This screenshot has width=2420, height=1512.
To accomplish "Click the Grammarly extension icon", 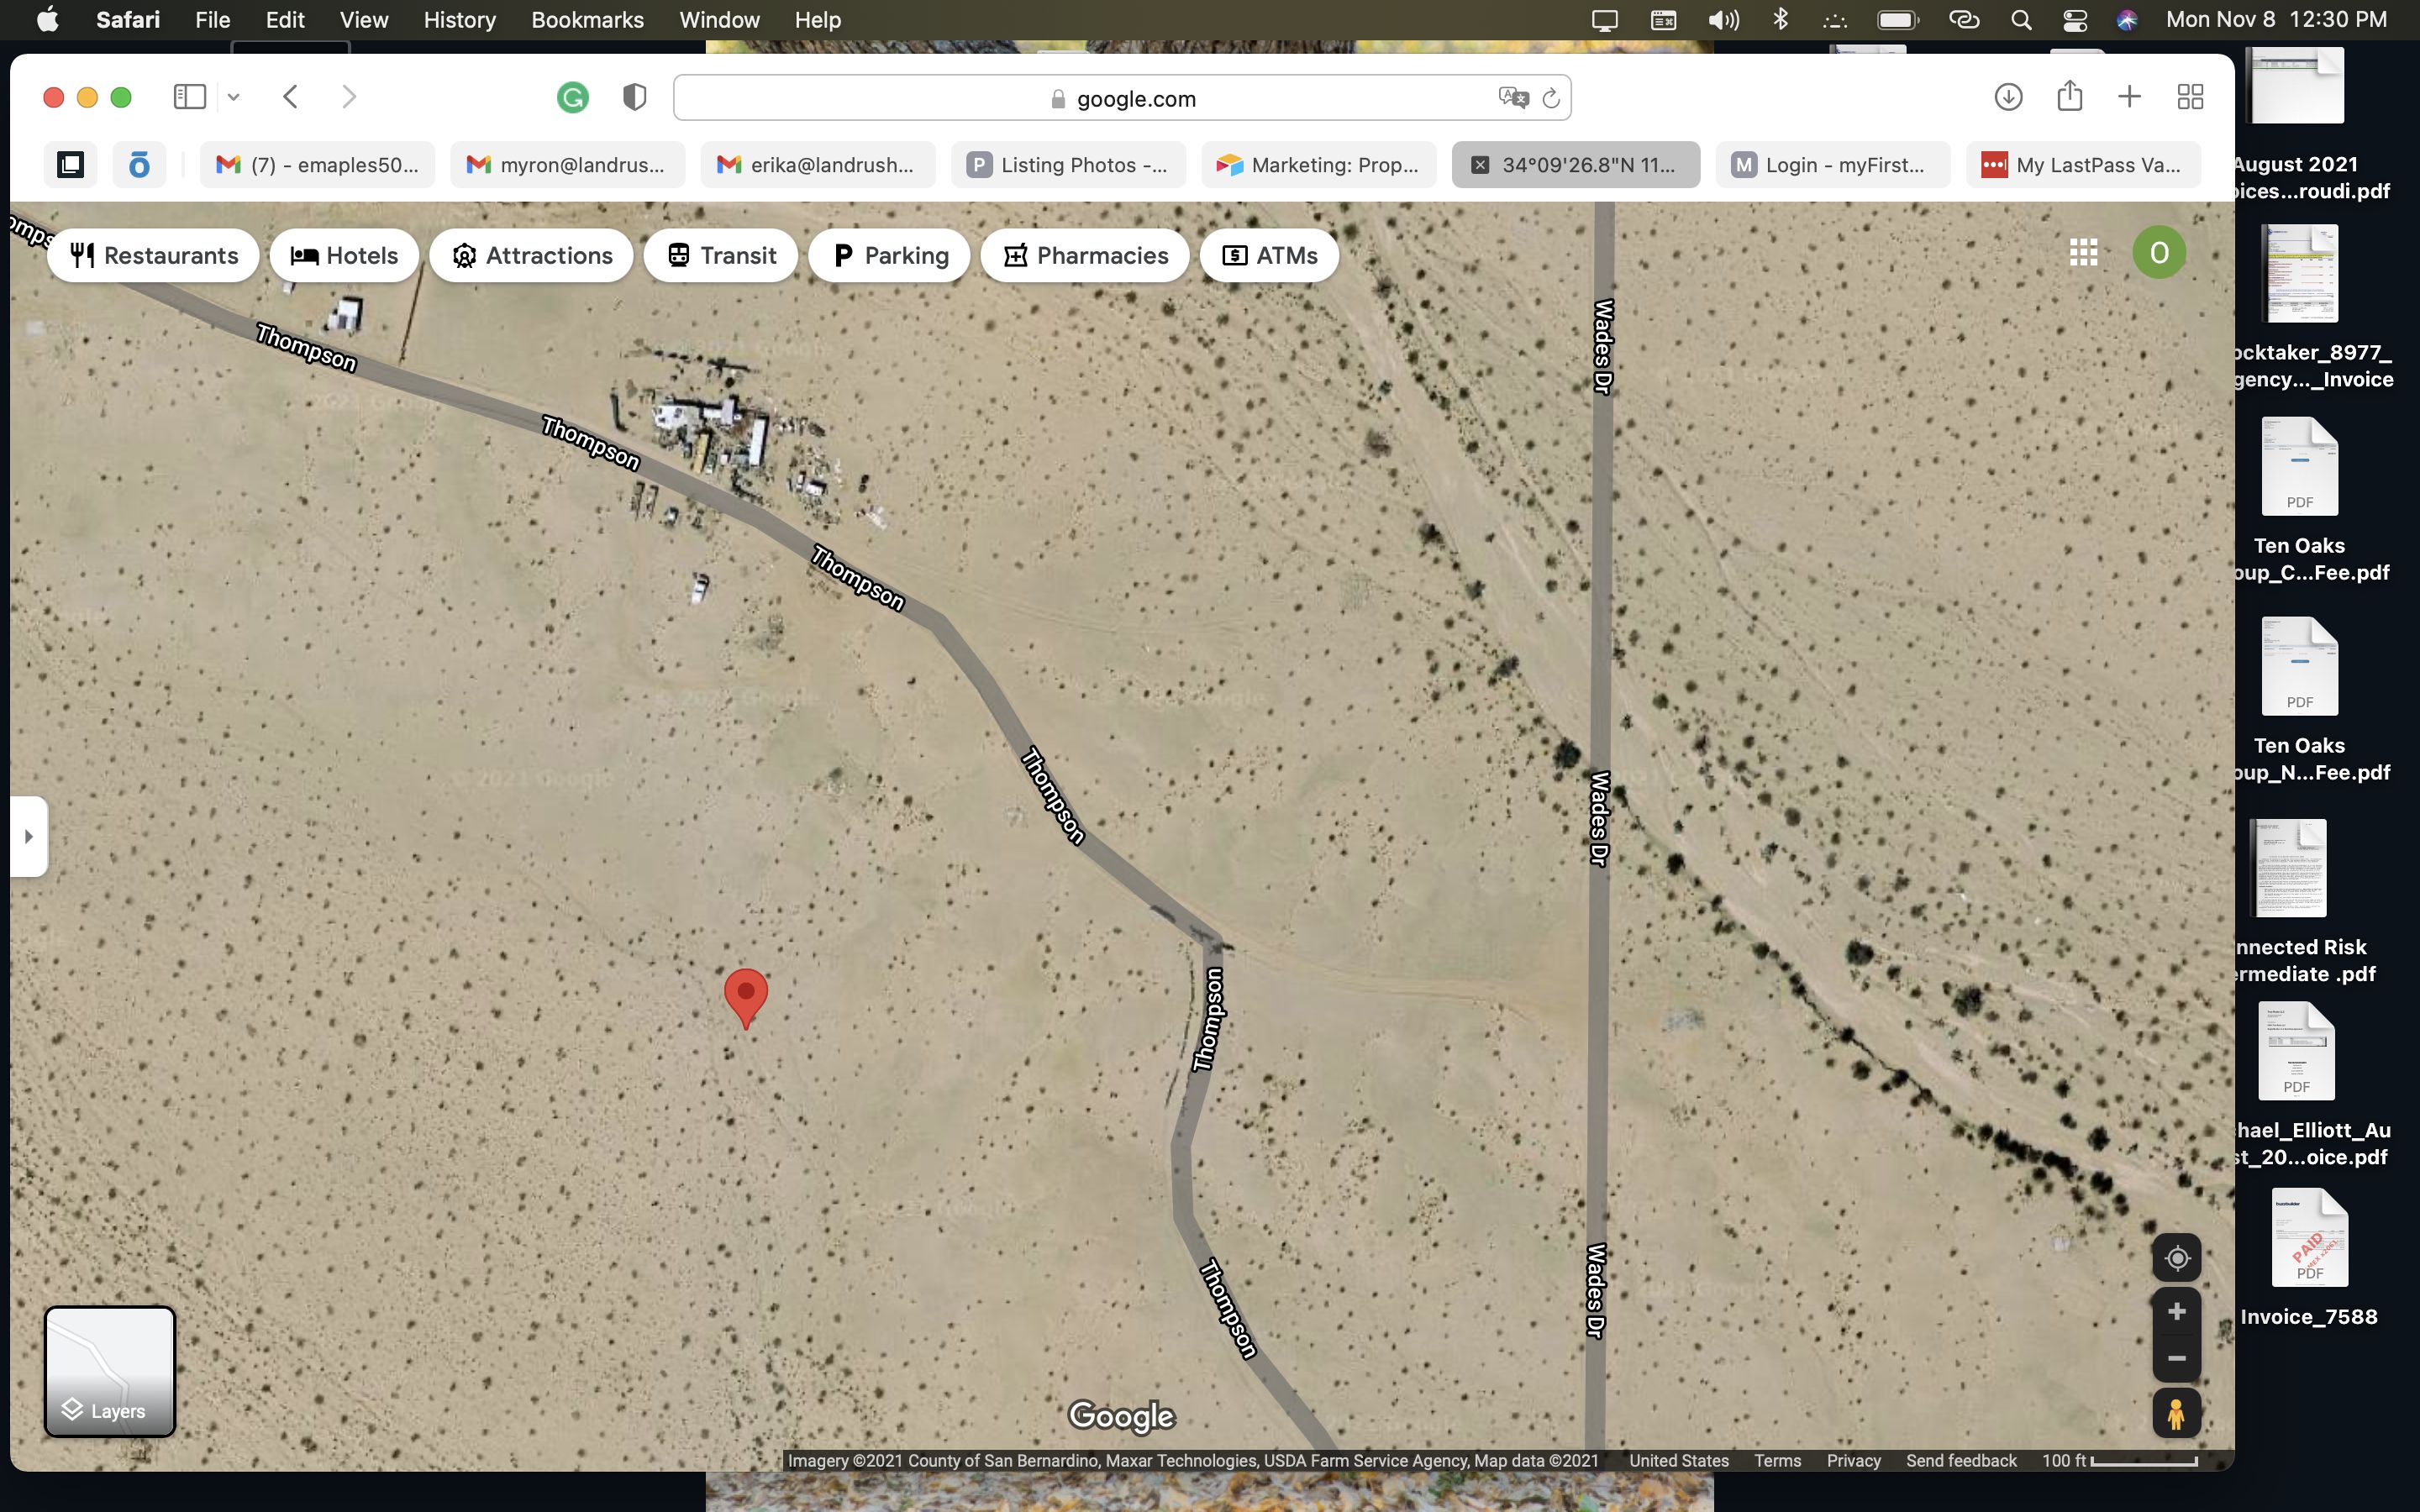I will click(571, 96).
